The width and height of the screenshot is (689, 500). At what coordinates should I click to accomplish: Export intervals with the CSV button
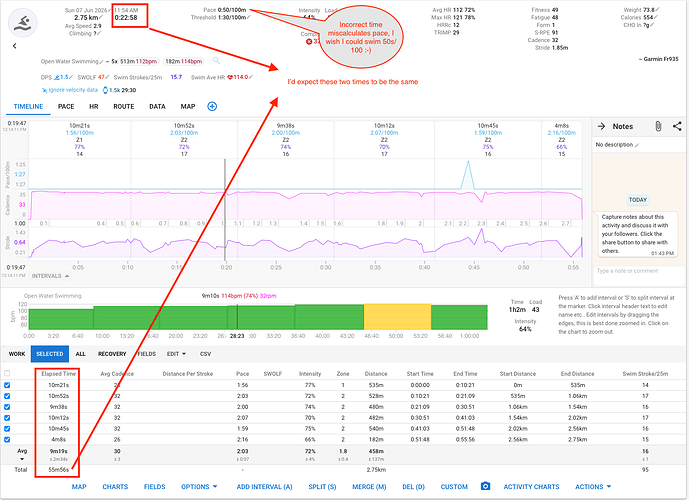[x=205, y=354]
